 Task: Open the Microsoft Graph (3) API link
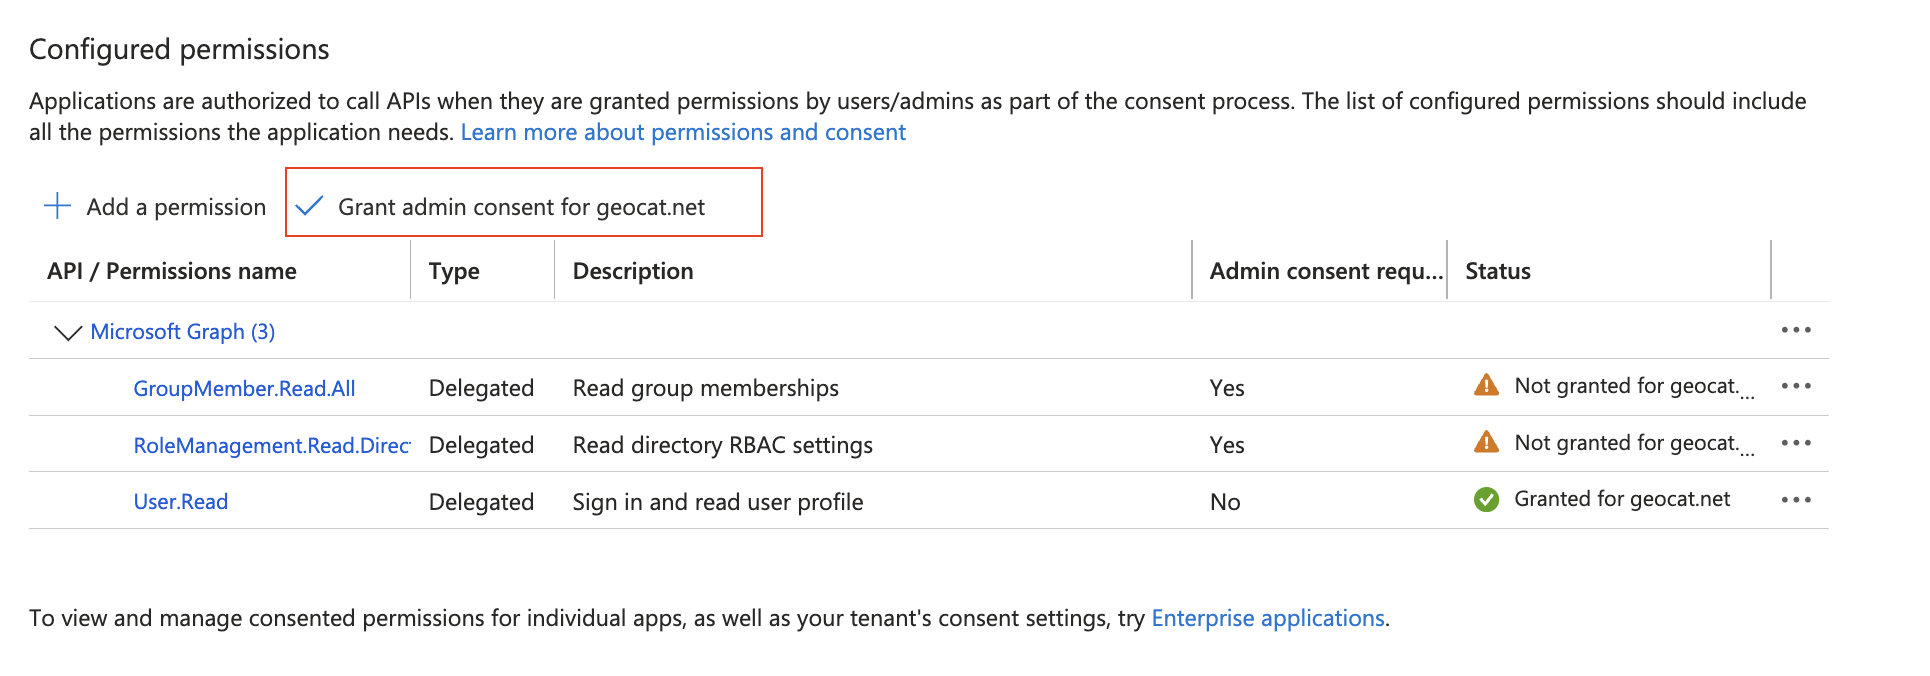182,332
